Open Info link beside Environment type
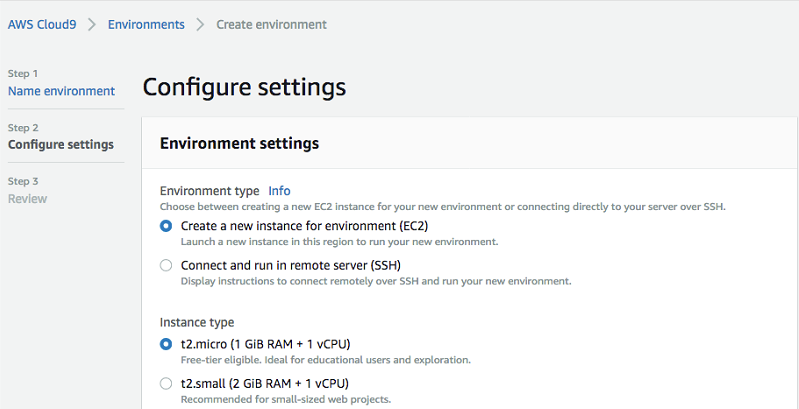Screen dimensions: 799x409 [x=279, y=190]
